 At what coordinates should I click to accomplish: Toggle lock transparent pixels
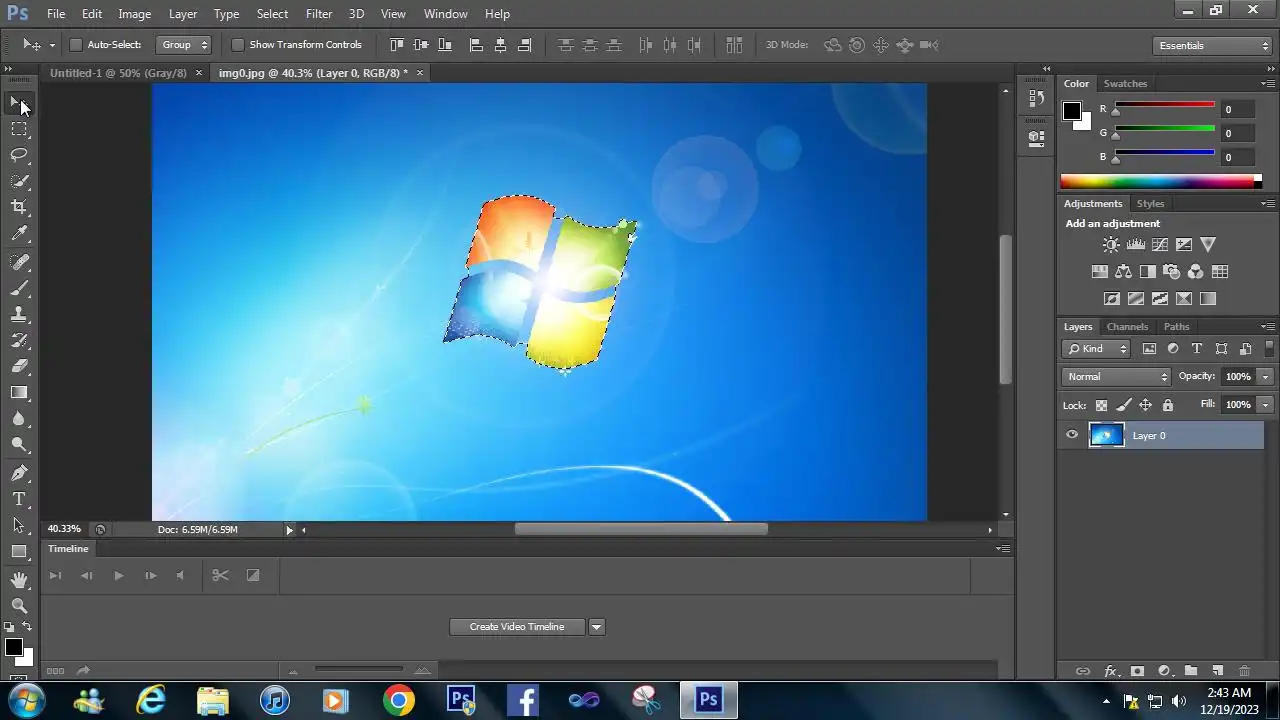(1101, 405)
